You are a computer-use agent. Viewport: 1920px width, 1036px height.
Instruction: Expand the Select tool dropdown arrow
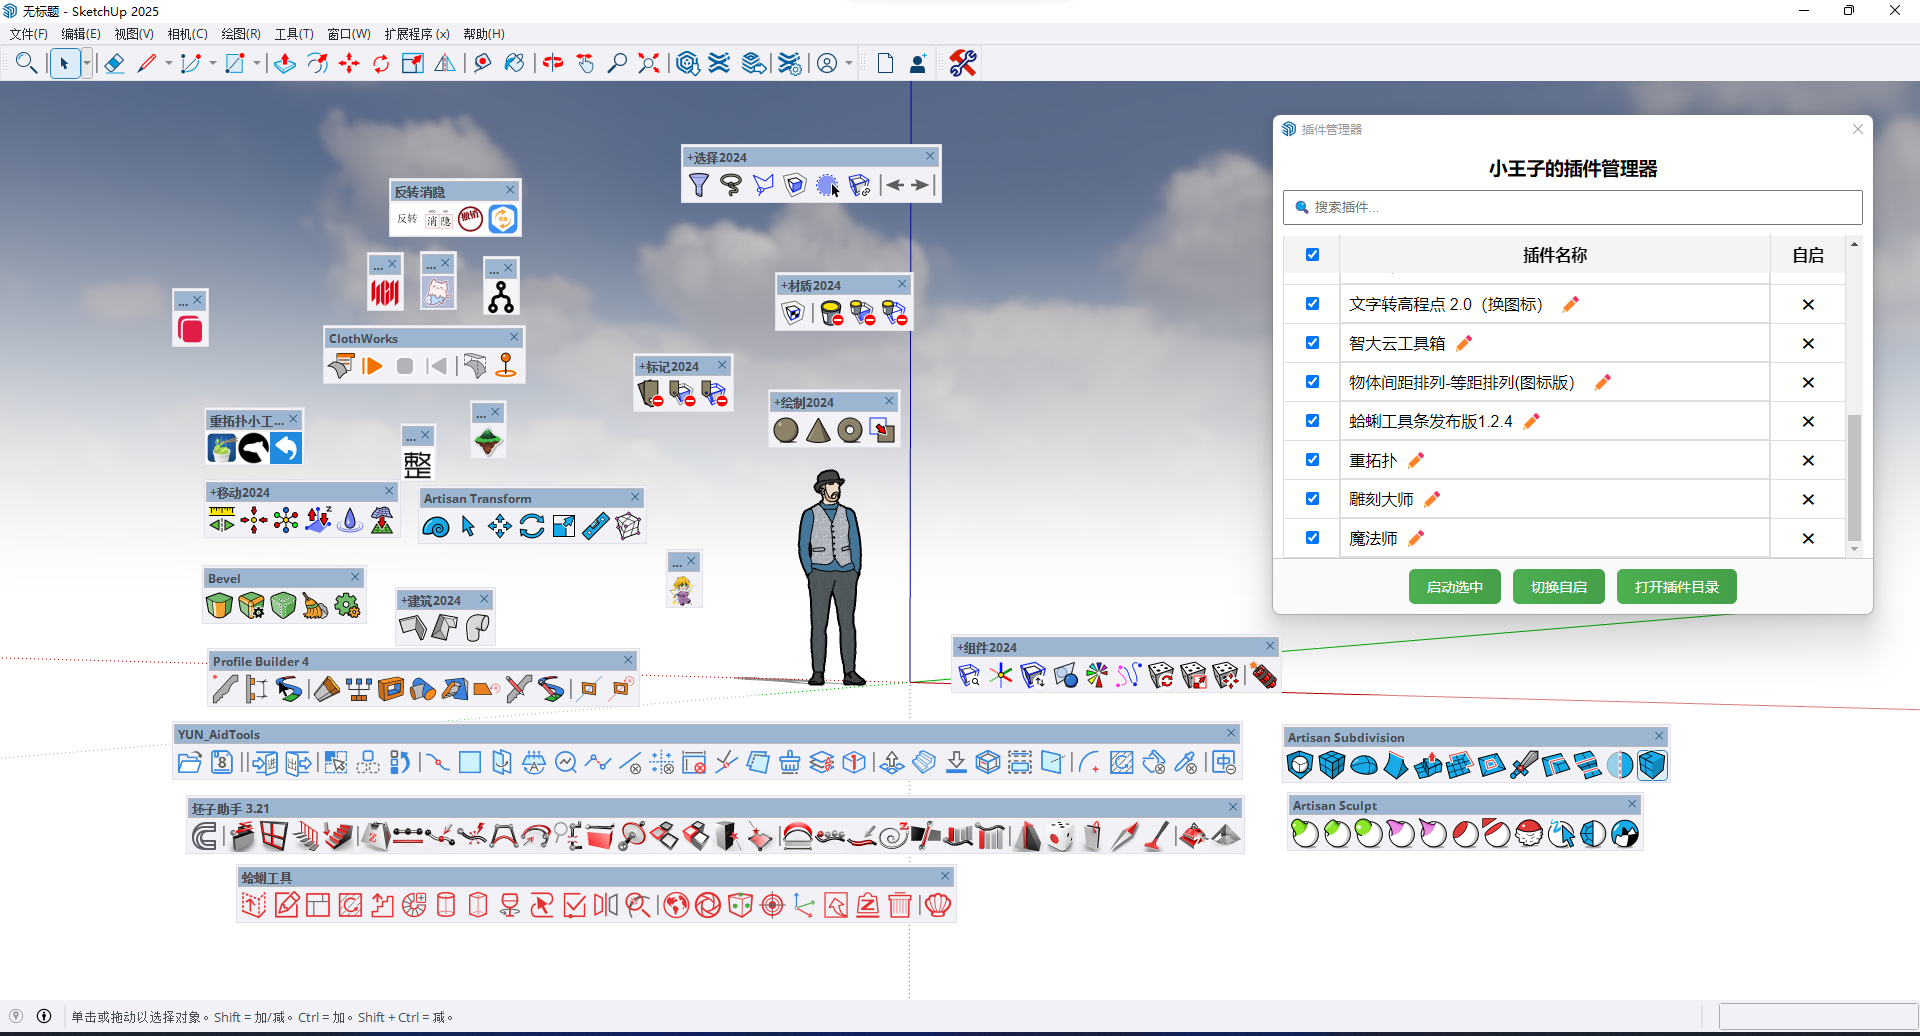(x=87, y=64)
